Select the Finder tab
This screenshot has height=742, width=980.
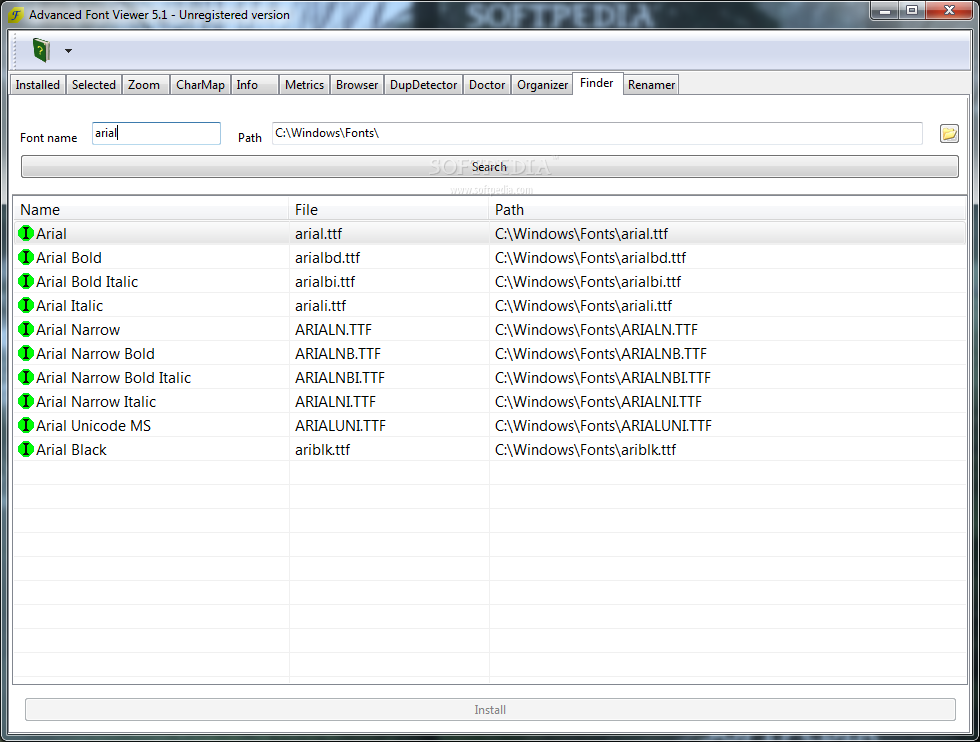(x=597, y=83)
